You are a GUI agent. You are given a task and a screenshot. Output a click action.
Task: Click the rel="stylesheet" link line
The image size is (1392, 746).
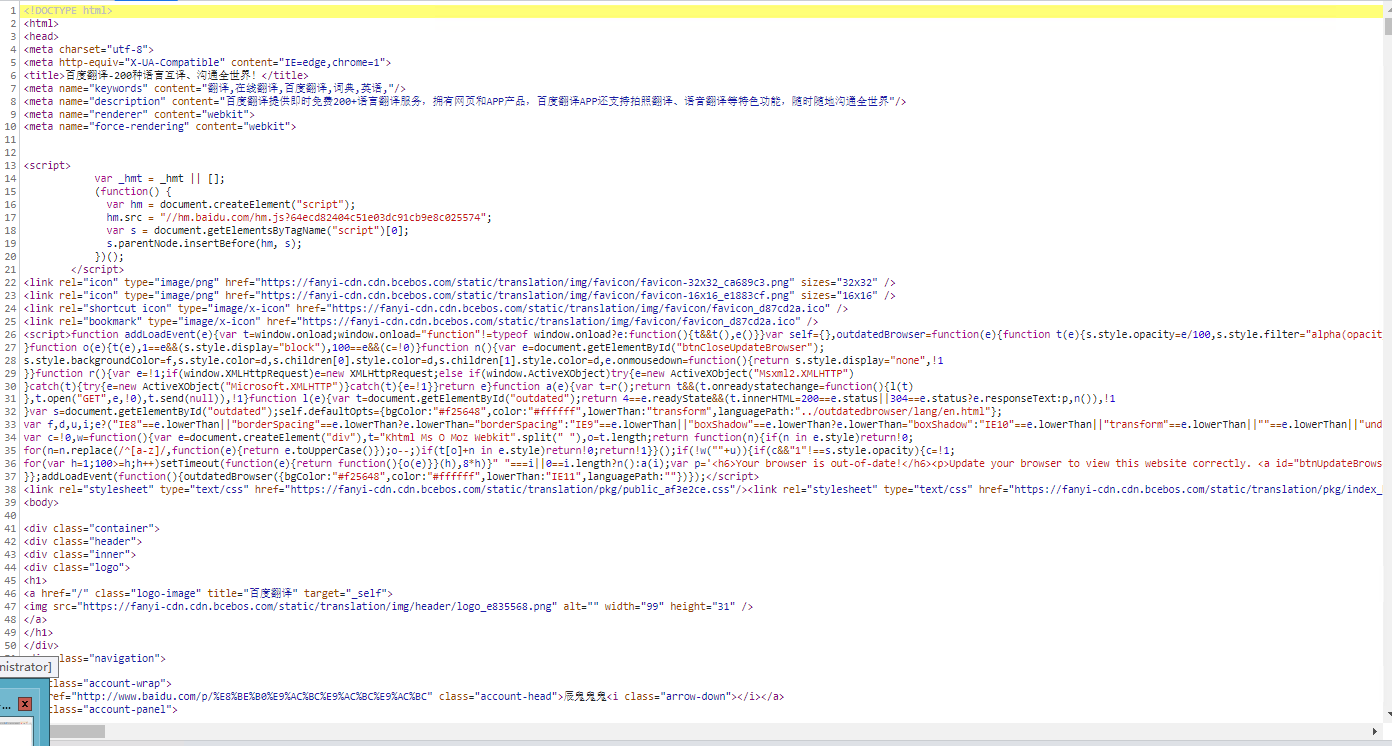tap(703, 491)
